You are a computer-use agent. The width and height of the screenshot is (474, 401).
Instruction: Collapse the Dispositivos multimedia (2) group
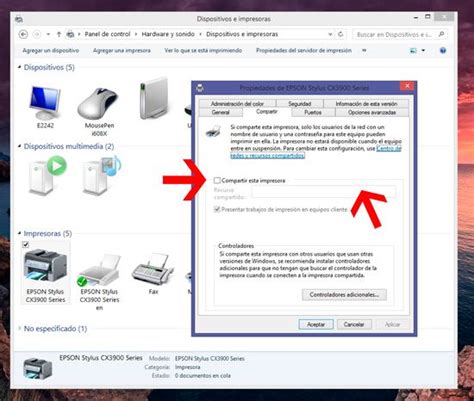click(x=19, y=146)
